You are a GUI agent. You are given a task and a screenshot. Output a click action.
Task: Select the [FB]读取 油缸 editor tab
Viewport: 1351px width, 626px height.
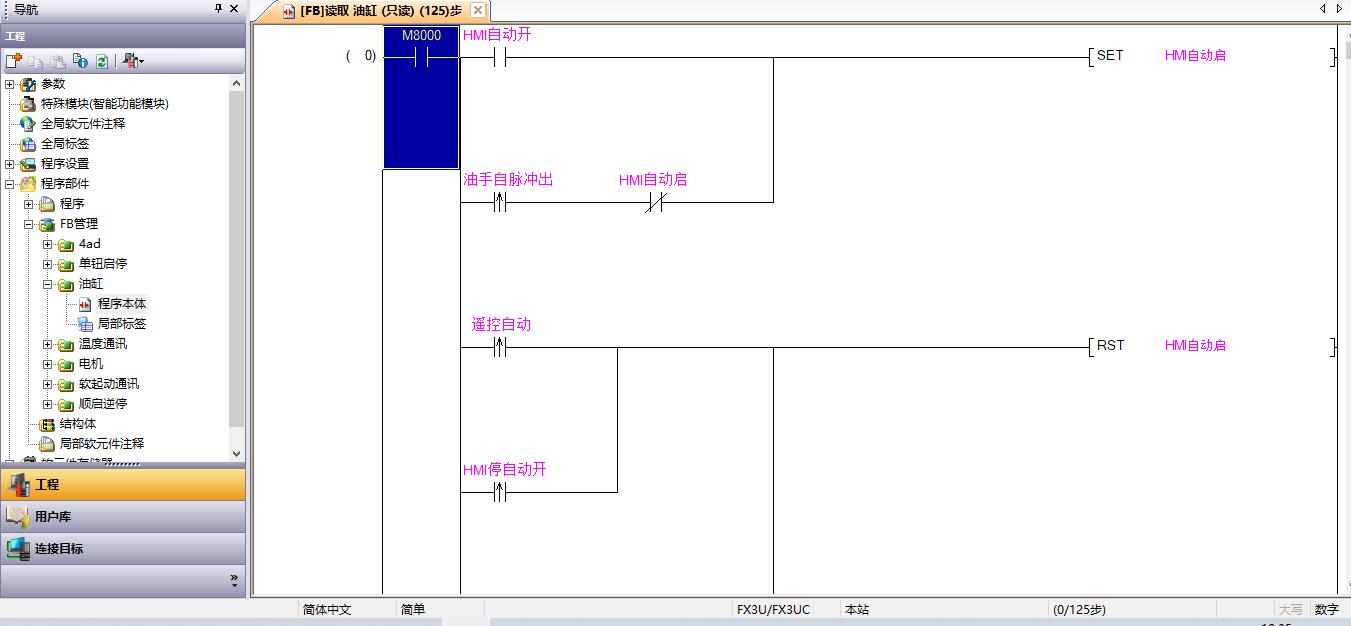tap(380, 11)
